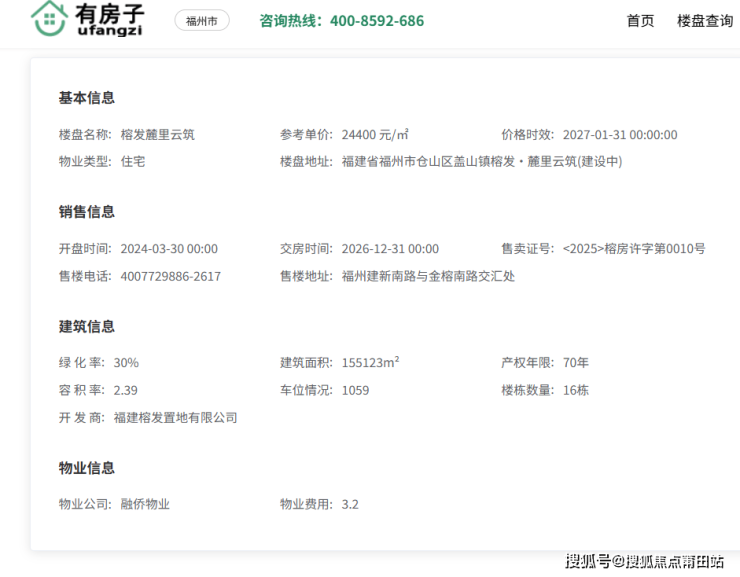
Task: Click the 搜狐号@搜狐焦点莆田站 watermark
Action: tap(644, 561)
